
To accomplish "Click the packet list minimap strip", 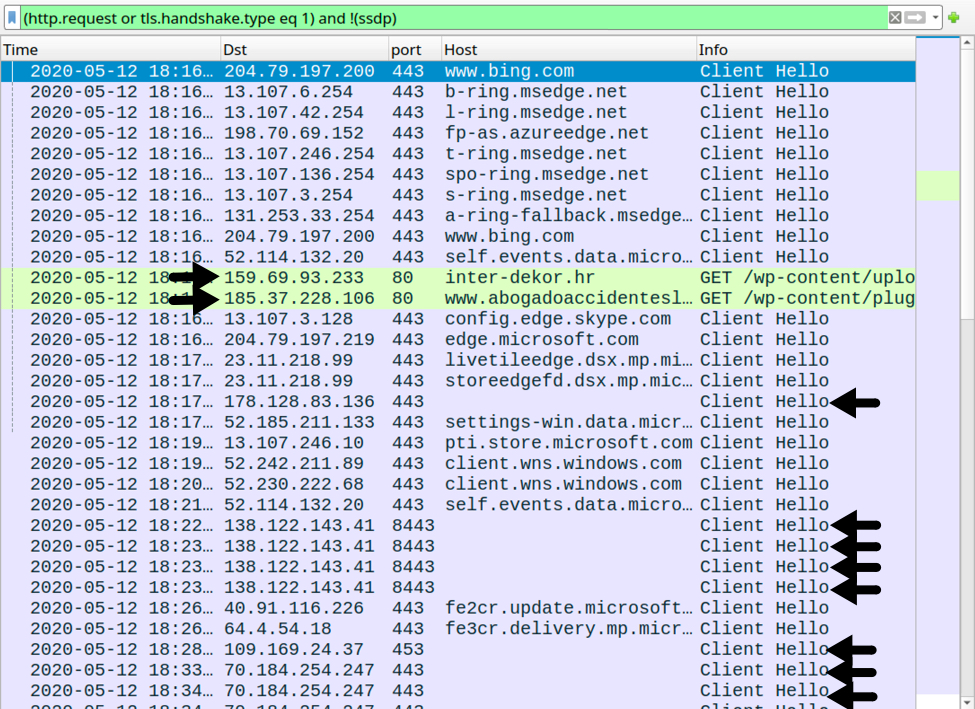I will pos(938,373).
